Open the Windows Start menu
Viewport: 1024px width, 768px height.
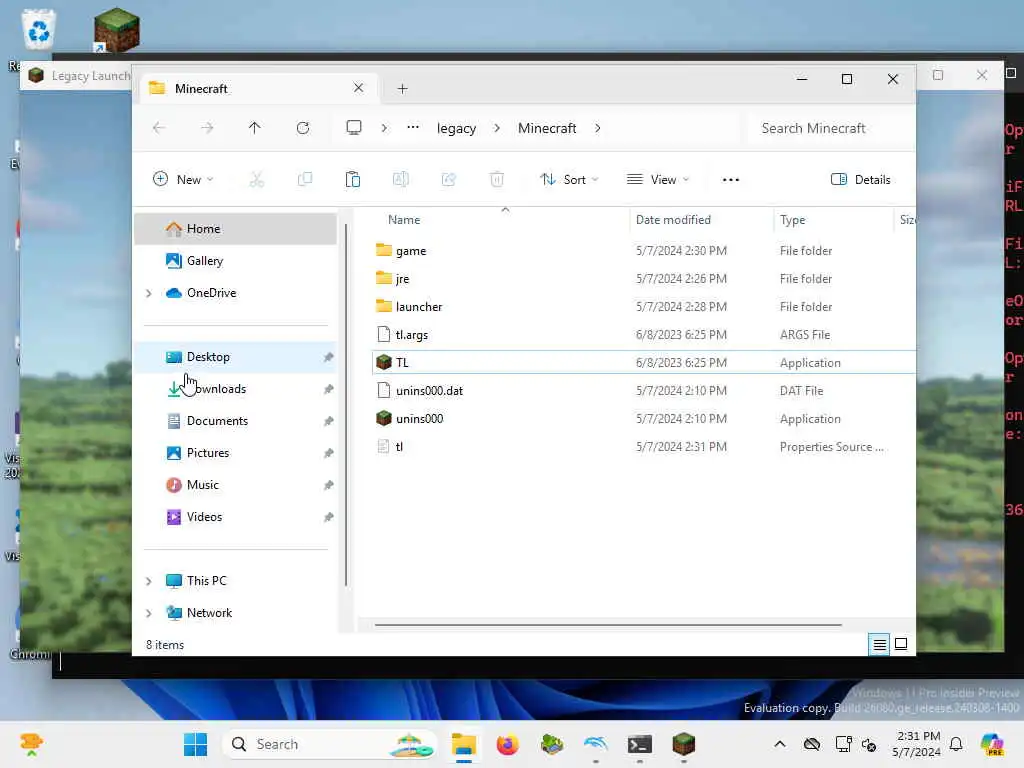[195, 744]
